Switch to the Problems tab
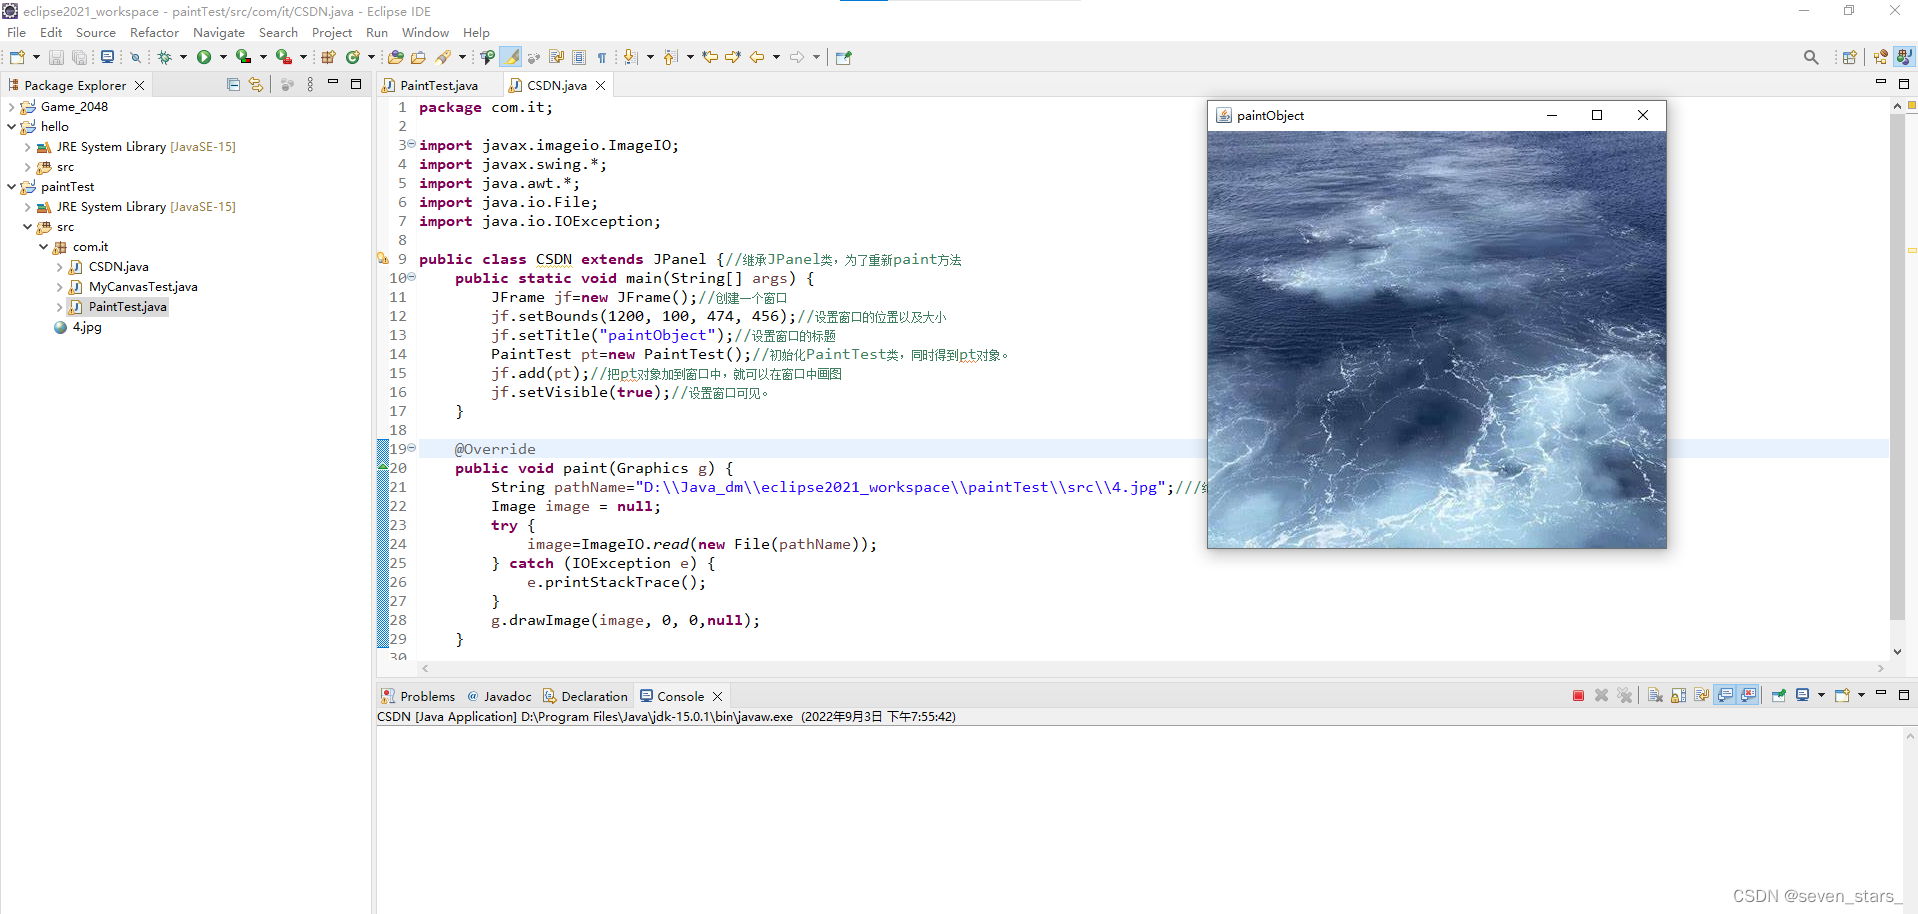This screenshot has width=1918, height=914. (418, 696)
